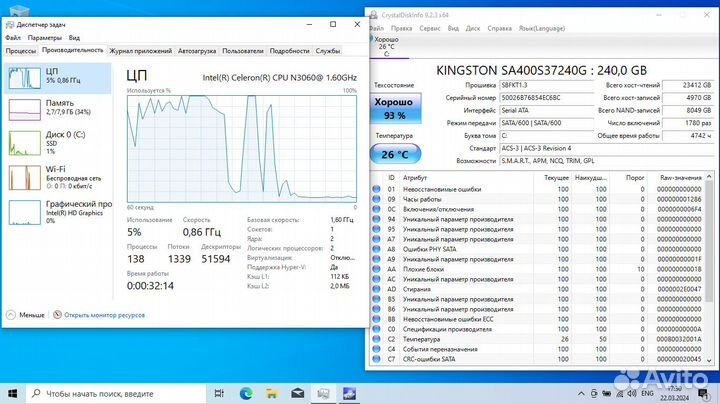Click the status icon for Плохие блоки row
The width and height of the screenshot is (720, 404).
tap(377, 269)
